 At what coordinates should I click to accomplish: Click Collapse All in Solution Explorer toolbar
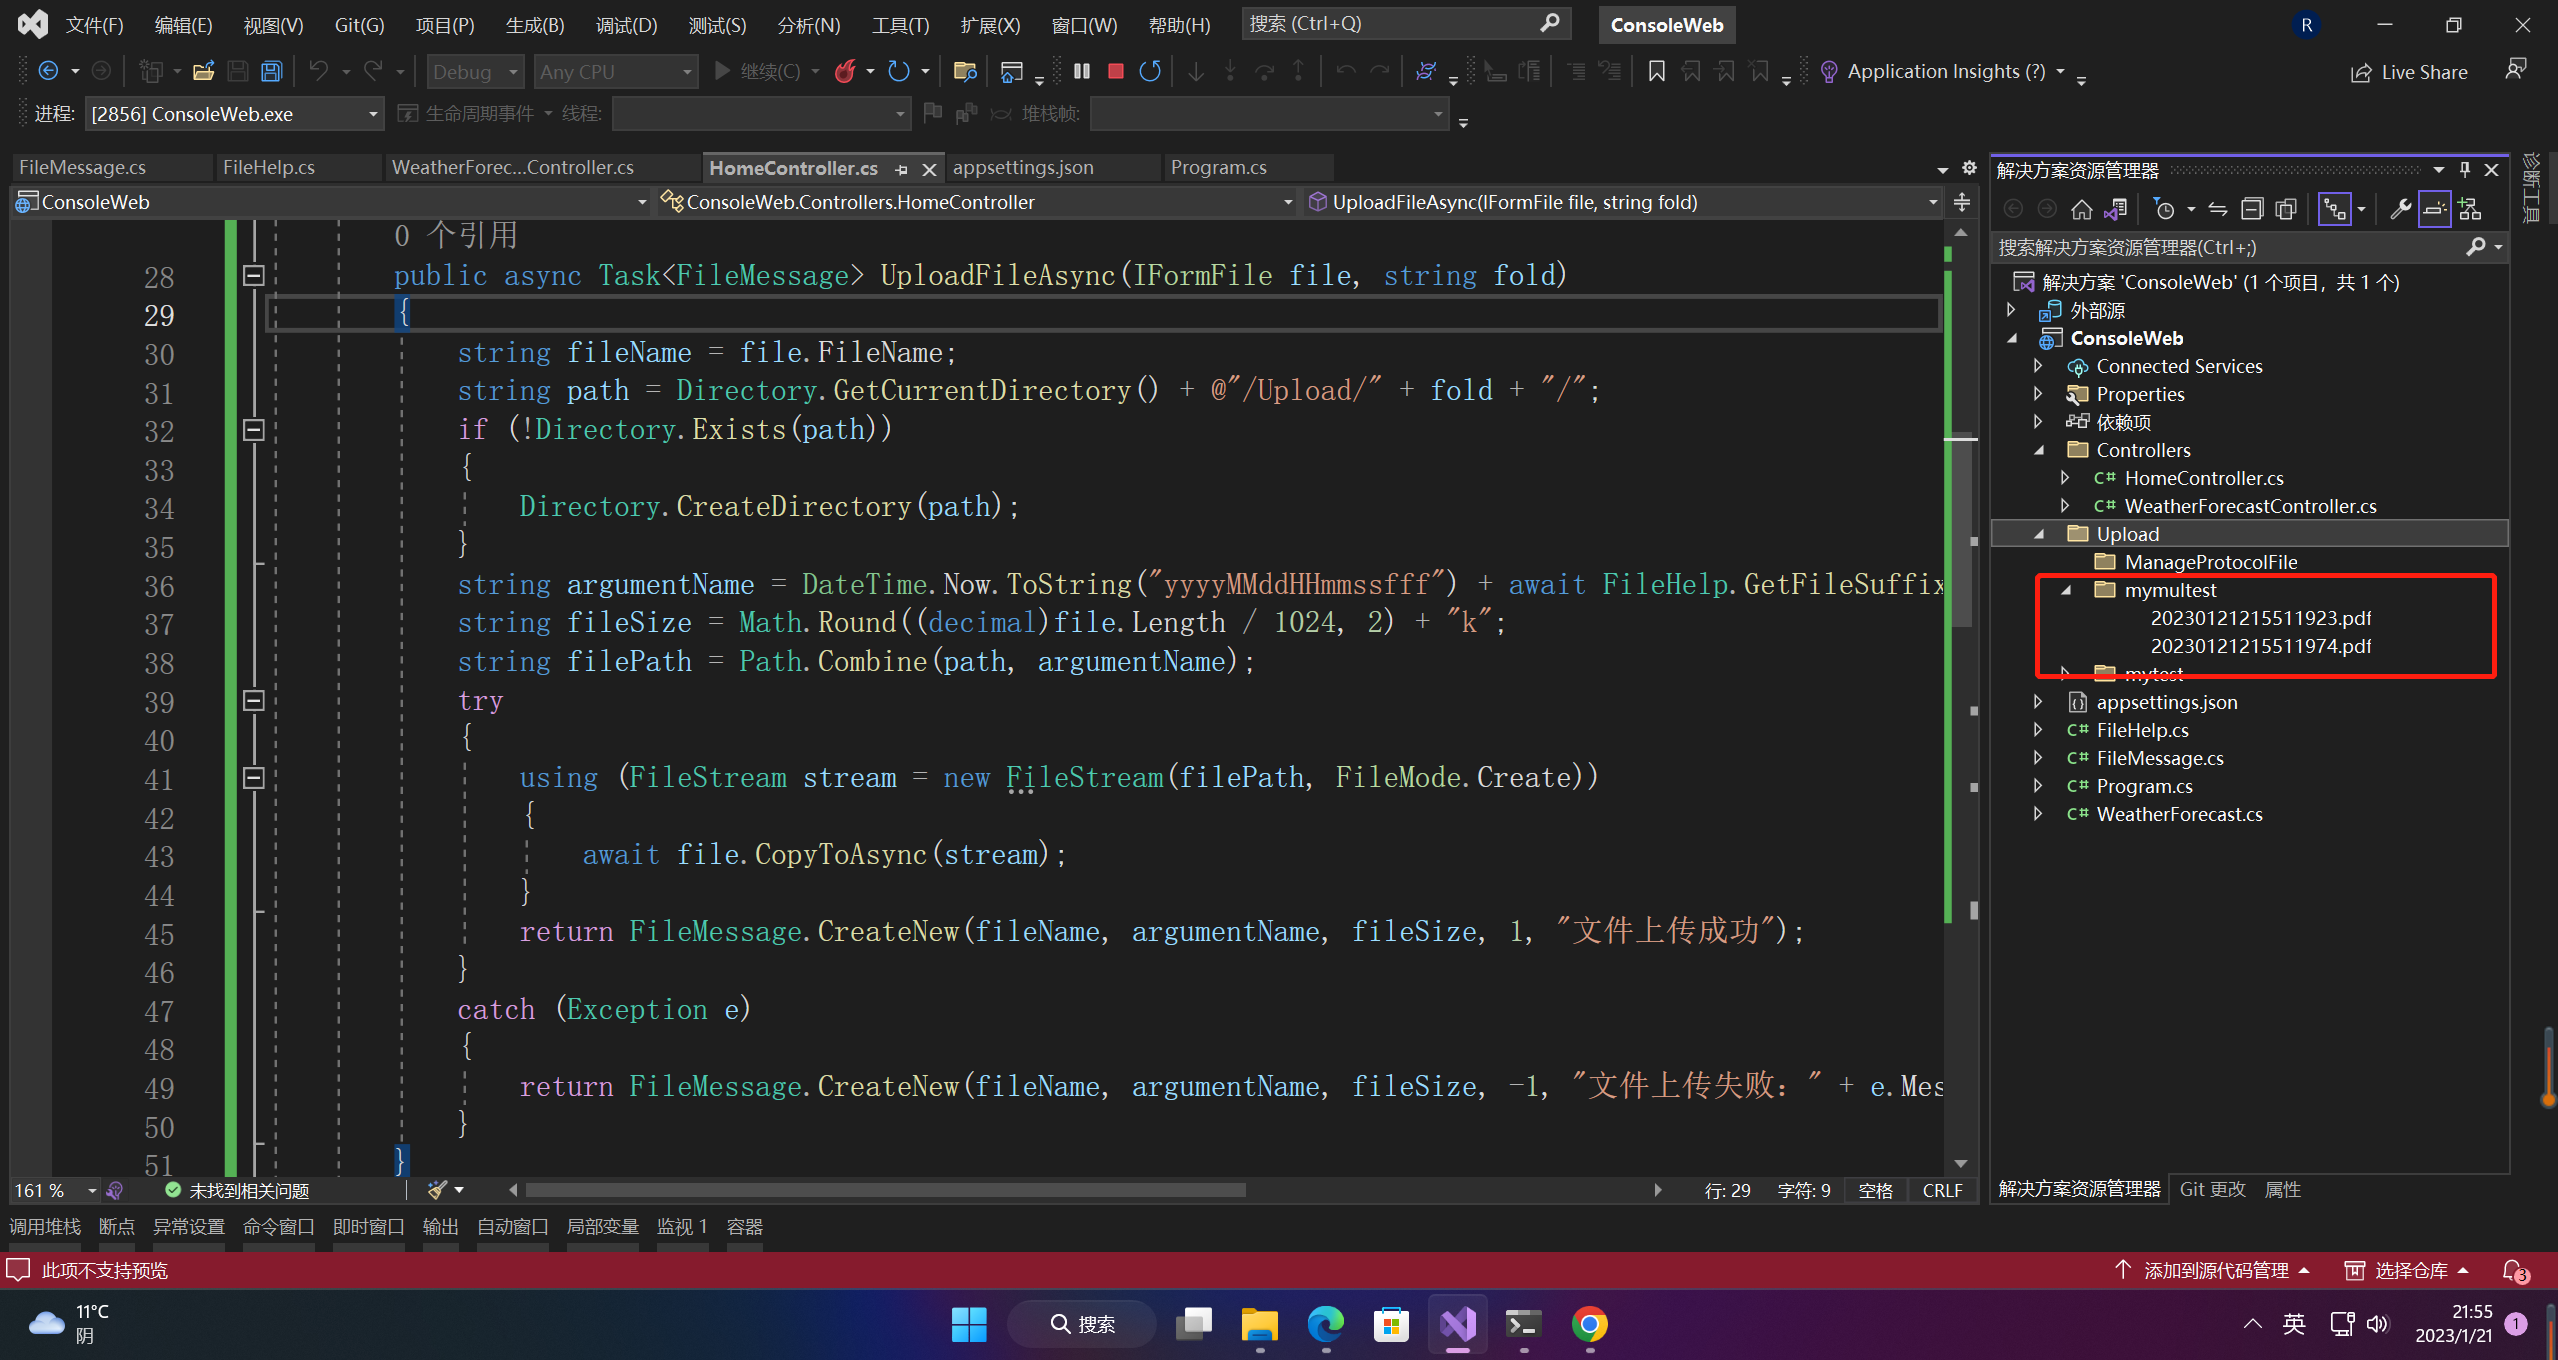coord(2252,209)
